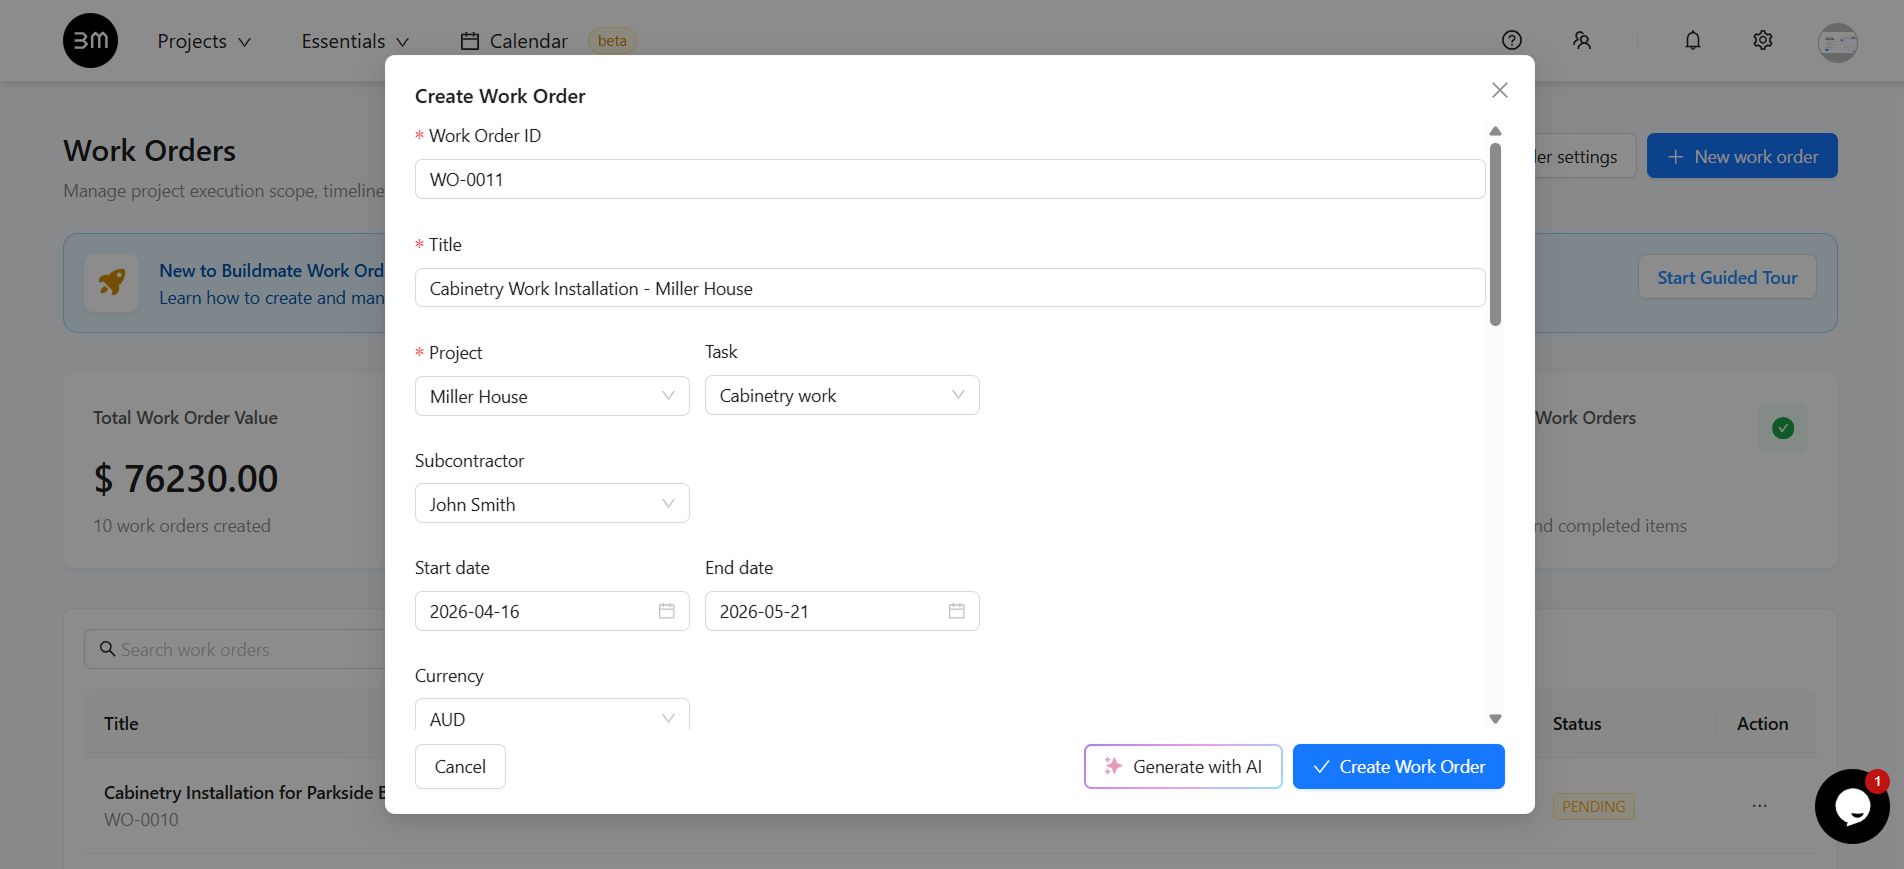The width and height of the screenshot is (1904, 869).
Task: Open the Task dropdown showing Cabinetry work
Action: 842,395
